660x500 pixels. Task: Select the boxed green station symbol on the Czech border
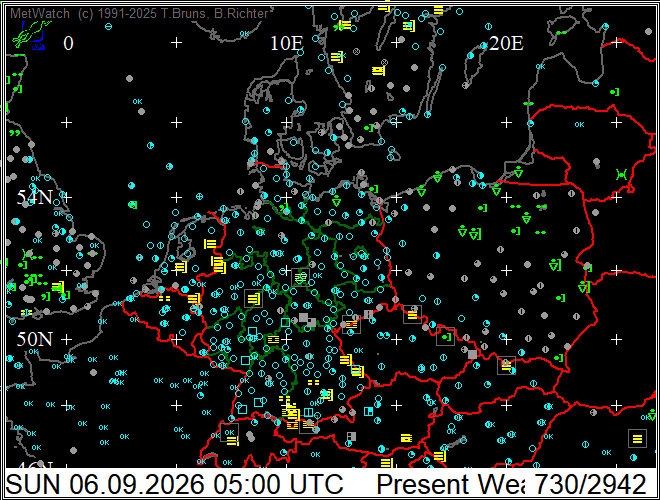coord(445,337)
